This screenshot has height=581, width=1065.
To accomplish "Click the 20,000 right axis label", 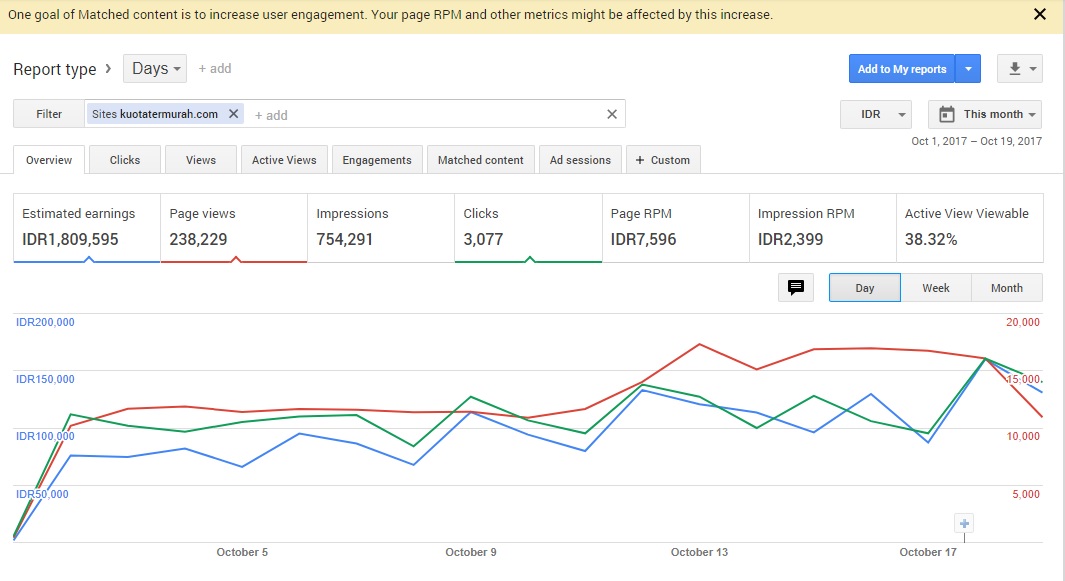I will [1023, 322].
